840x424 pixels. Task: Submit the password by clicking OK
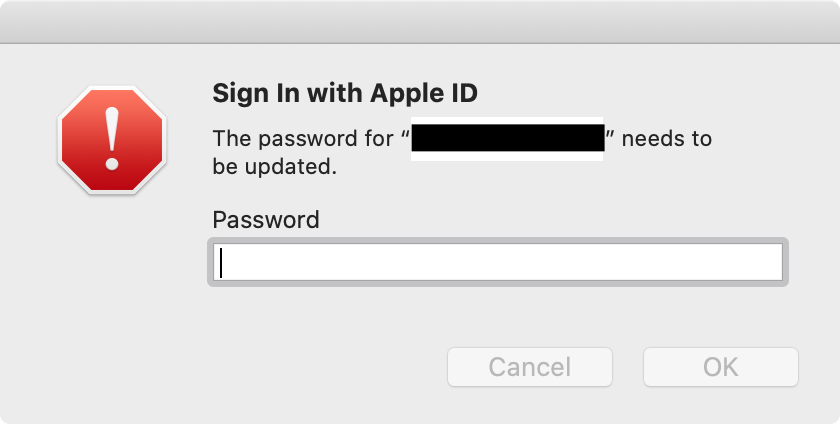(x=720, y=367)
